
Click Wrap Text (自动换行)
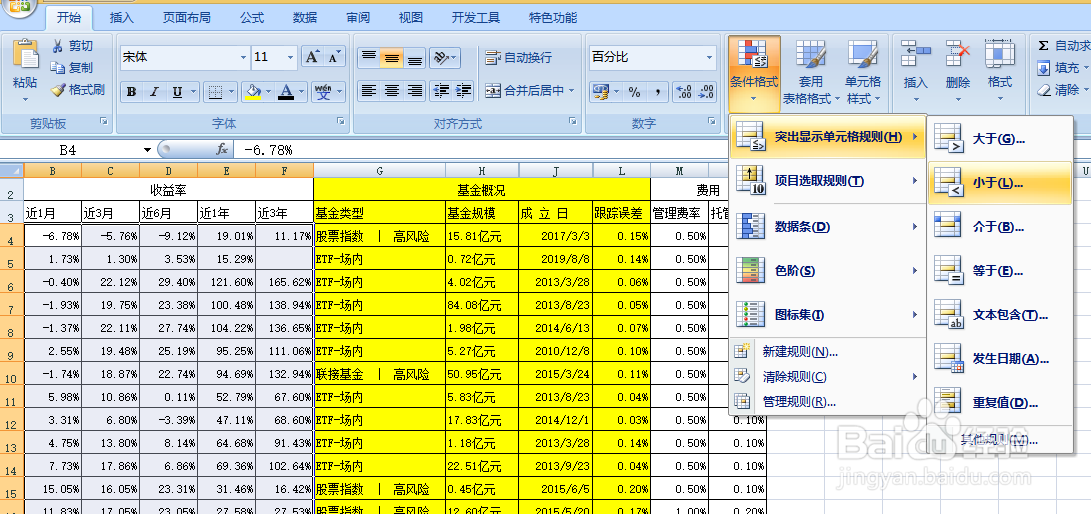point(518,58)
